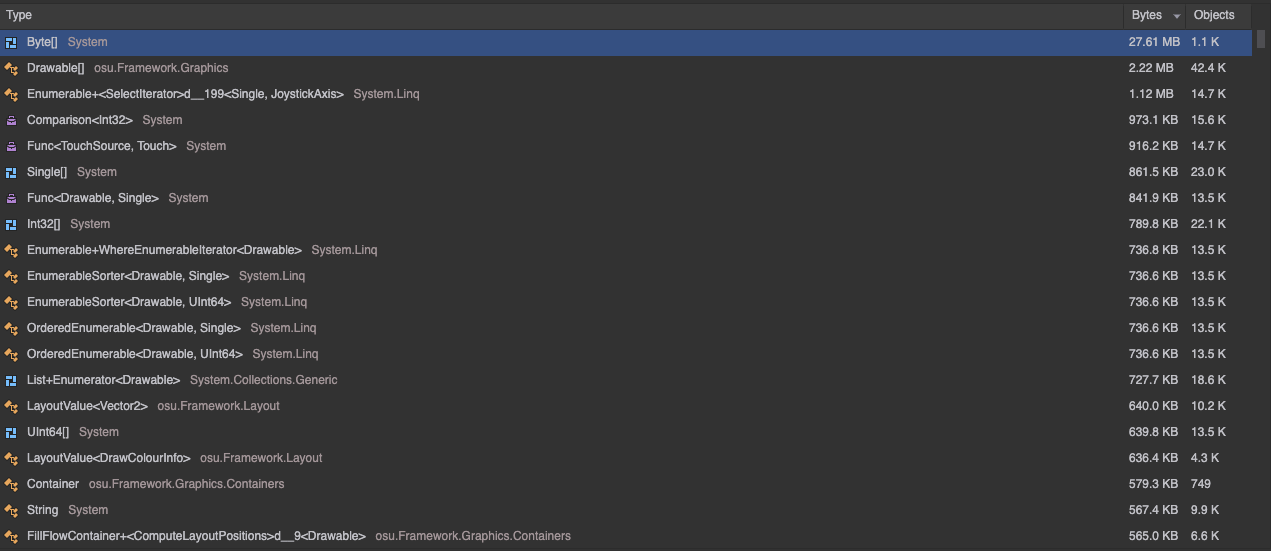
Task: Click the 579.3 KB bytes value
Action: pos(1153,484)
